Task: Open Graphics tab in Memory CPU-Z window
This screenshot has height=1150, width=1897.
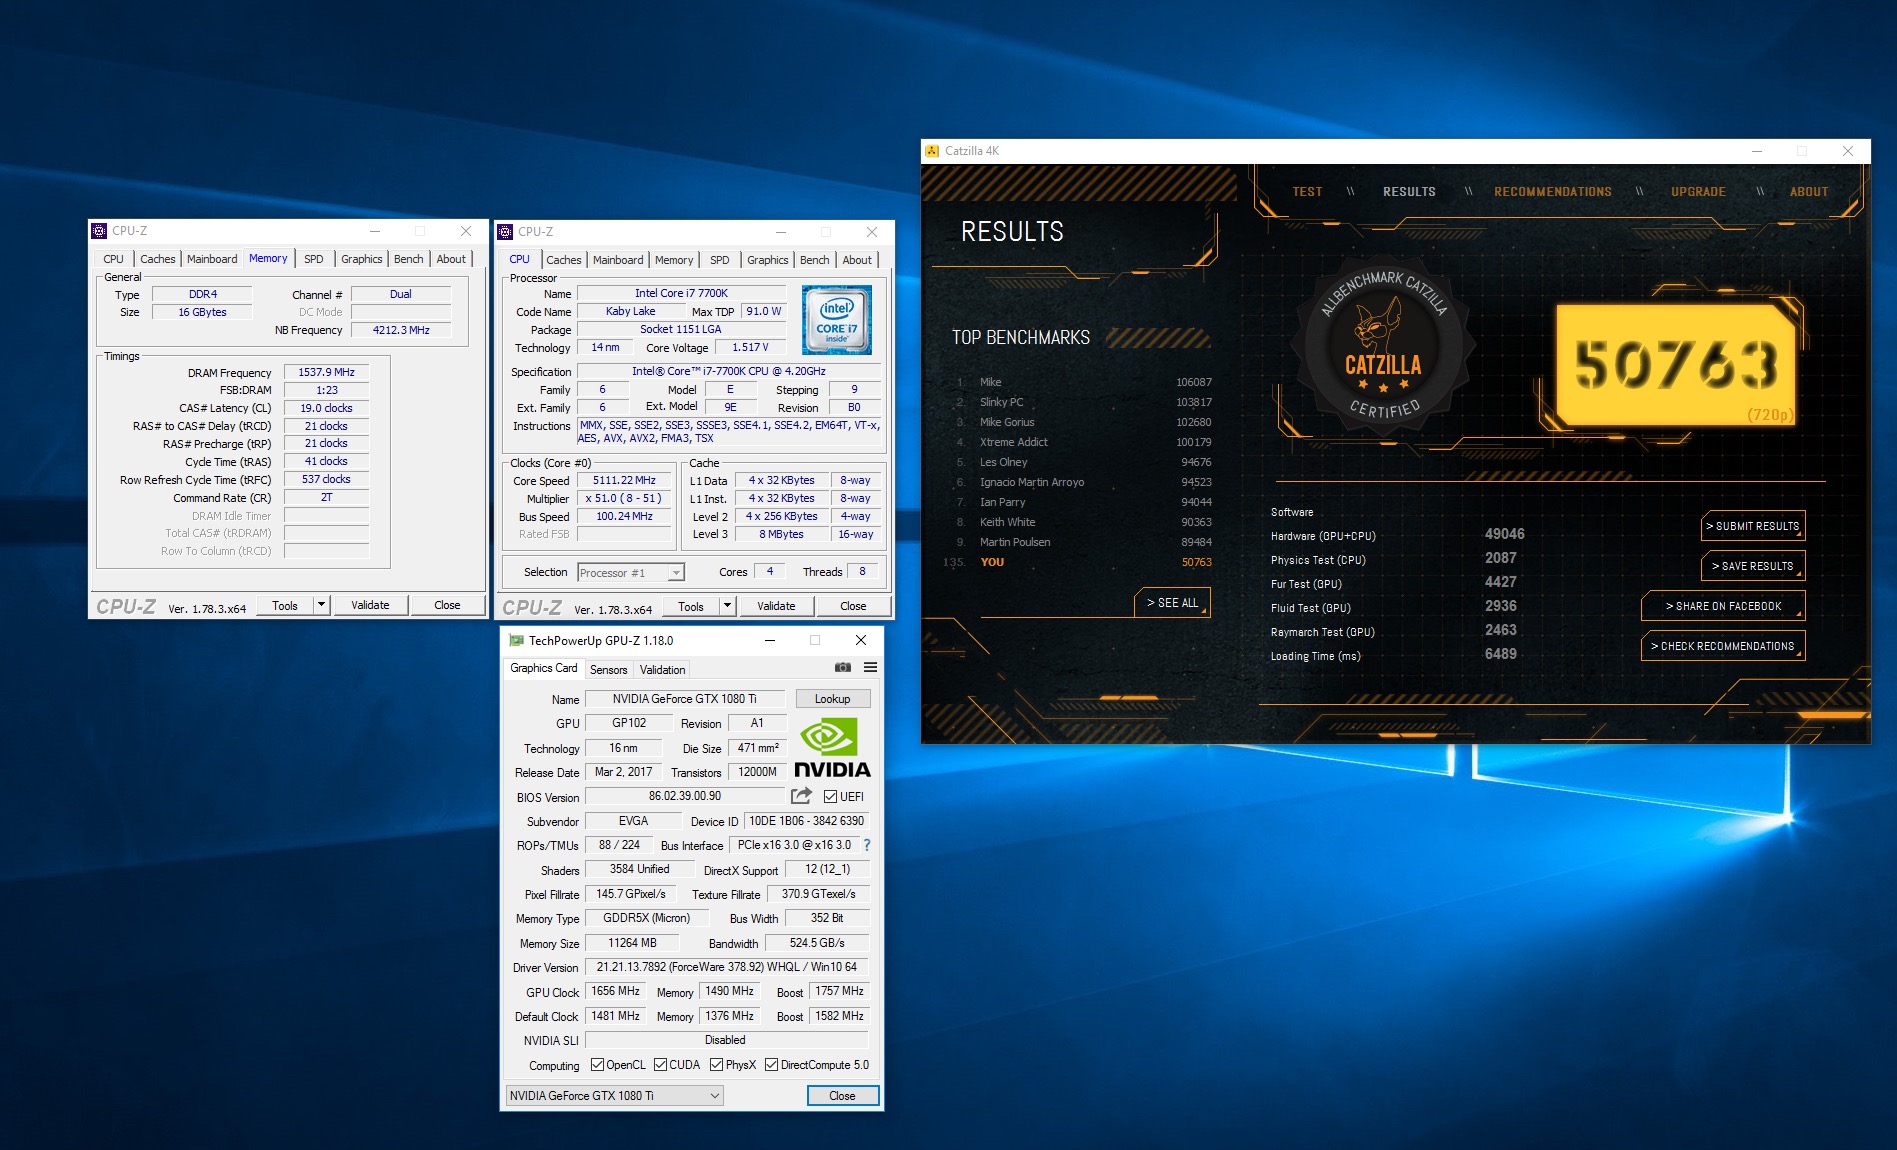Action: (361, 259)
